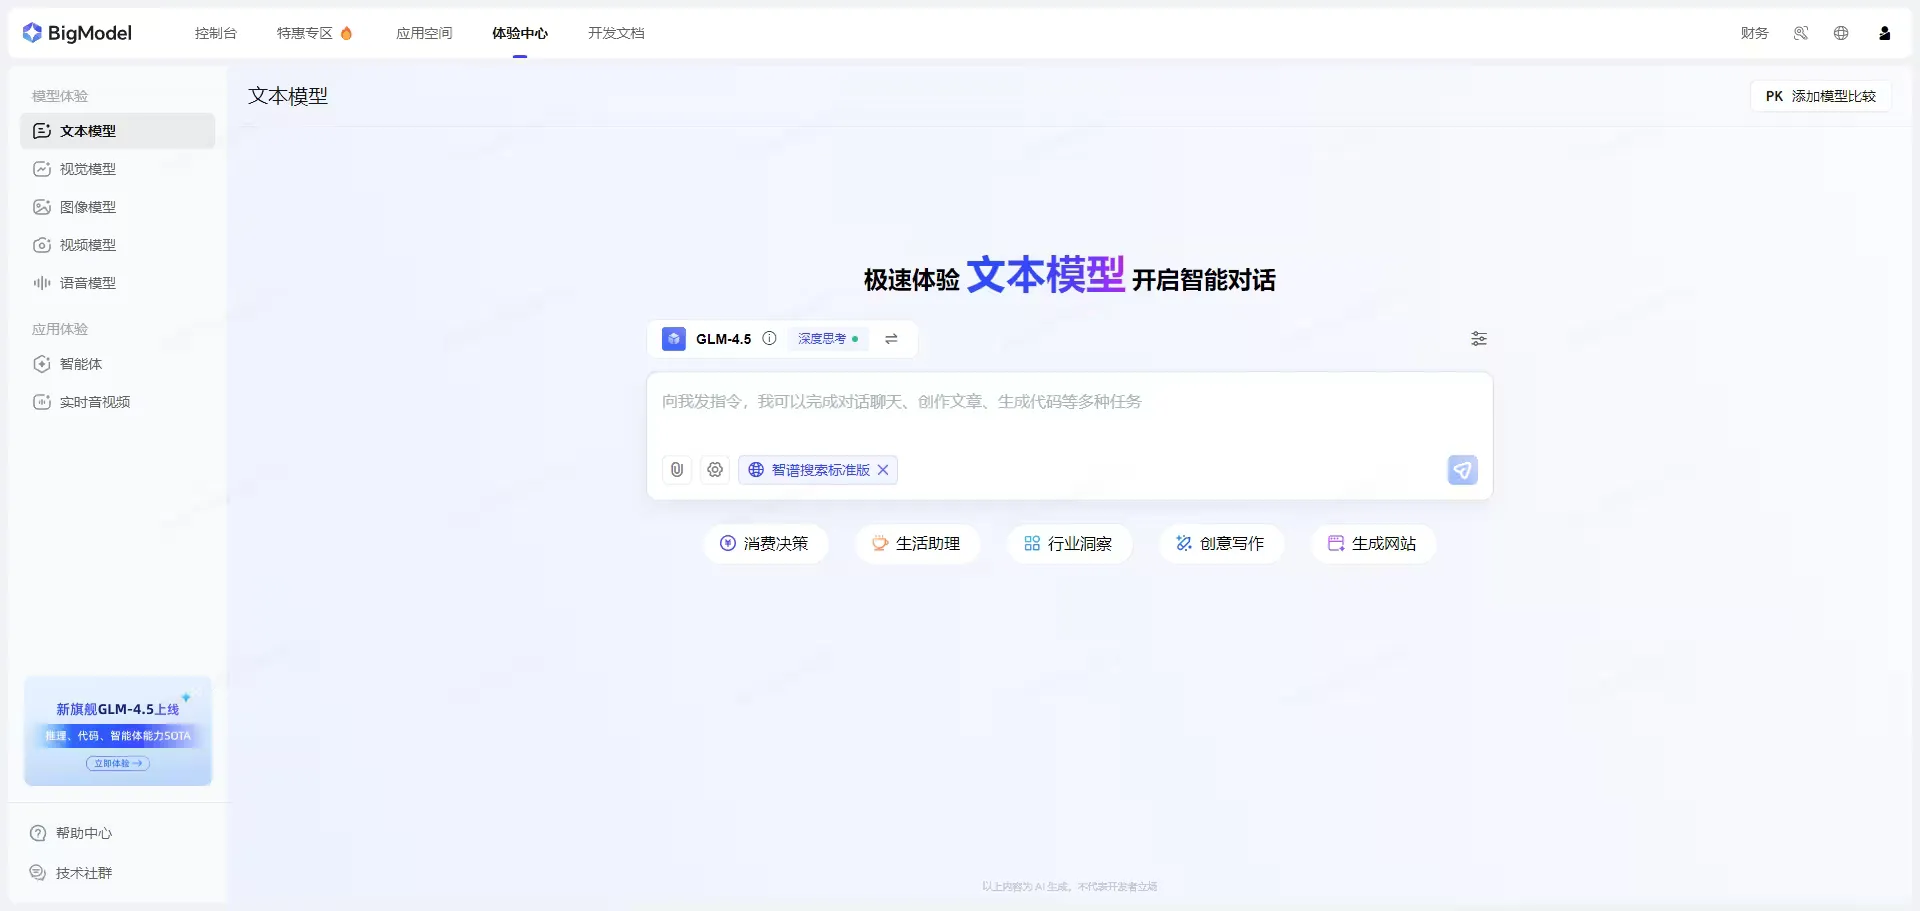Open the parameter sliders panel
The height and width of the screenshot is (911, 1920).
(1479, 339)
